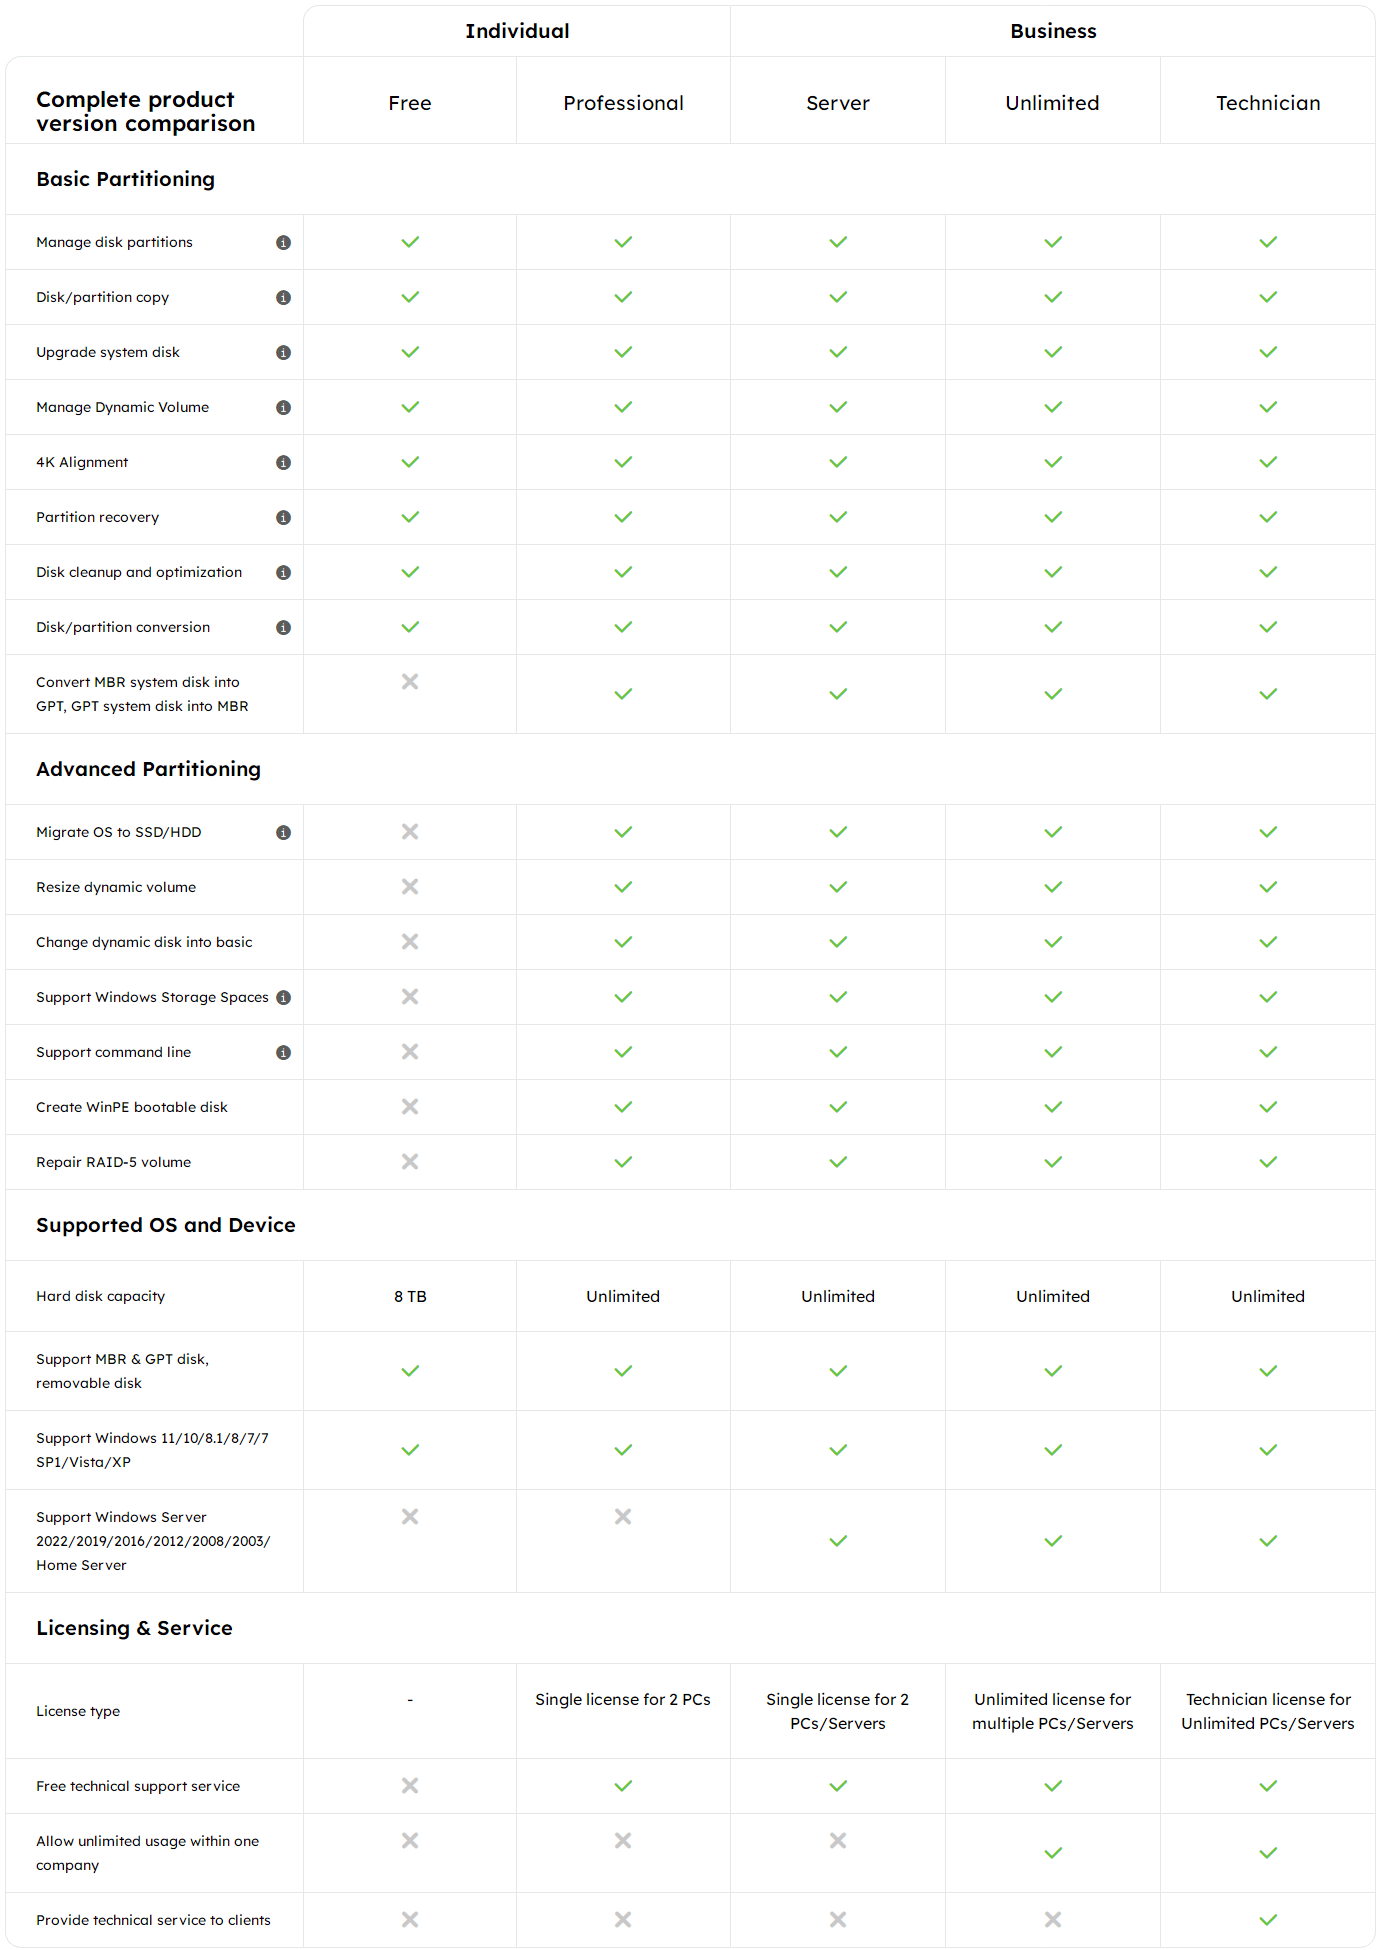Show info for Support Windows Storage Spaces
Viewport: 1381px width, 1950px height.
283,998
